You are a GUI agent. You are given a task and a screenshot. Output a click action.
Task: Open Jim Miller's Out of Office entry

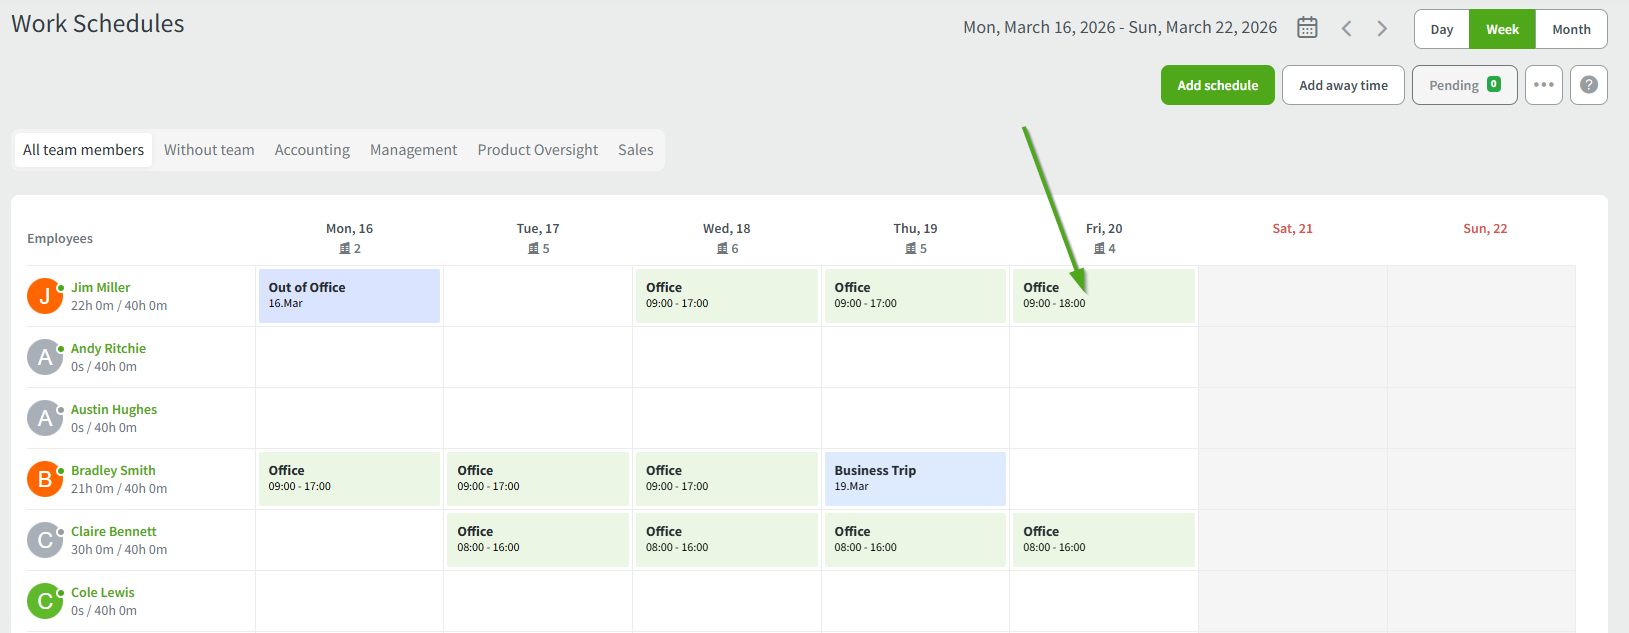tap(349, 295)
